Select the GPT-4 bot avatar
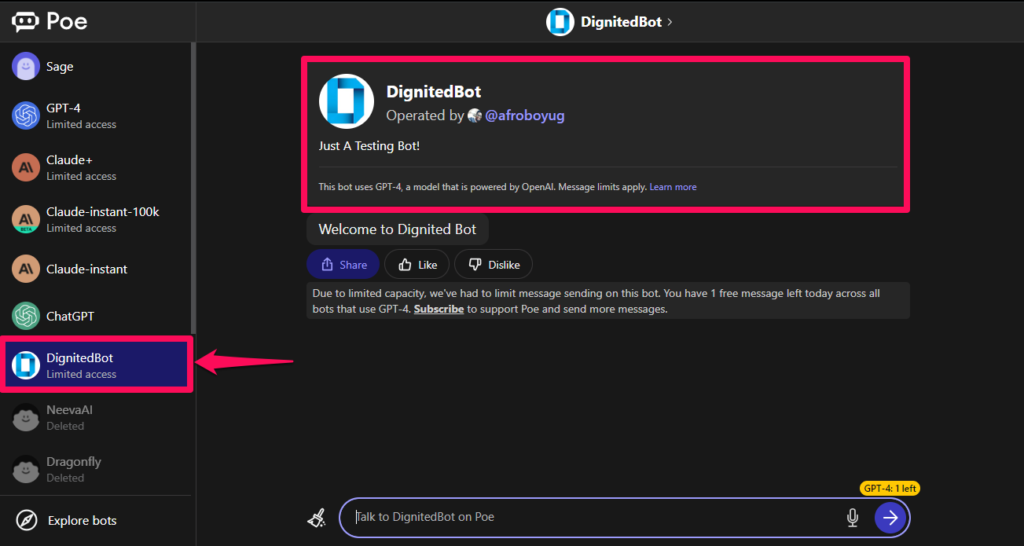Screen dimensions: 1024x546 pos(26,116)
